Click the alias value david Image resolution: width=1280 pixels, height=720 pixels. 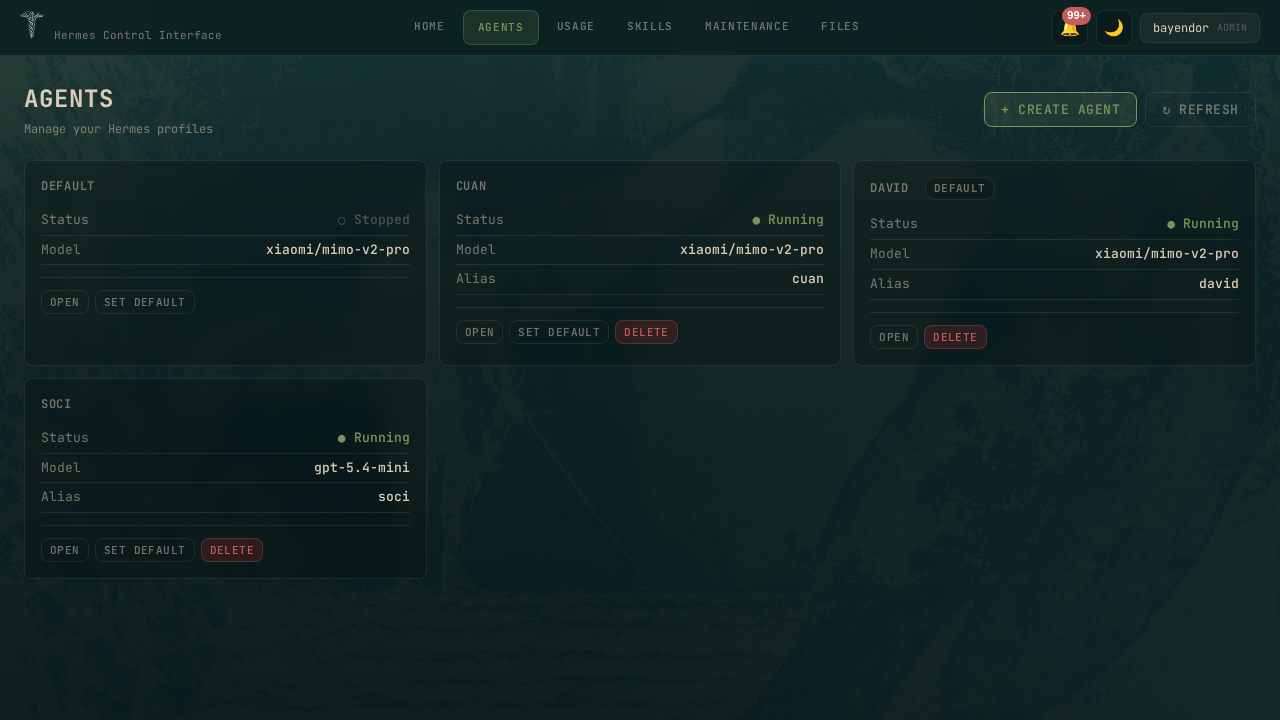1219,284
